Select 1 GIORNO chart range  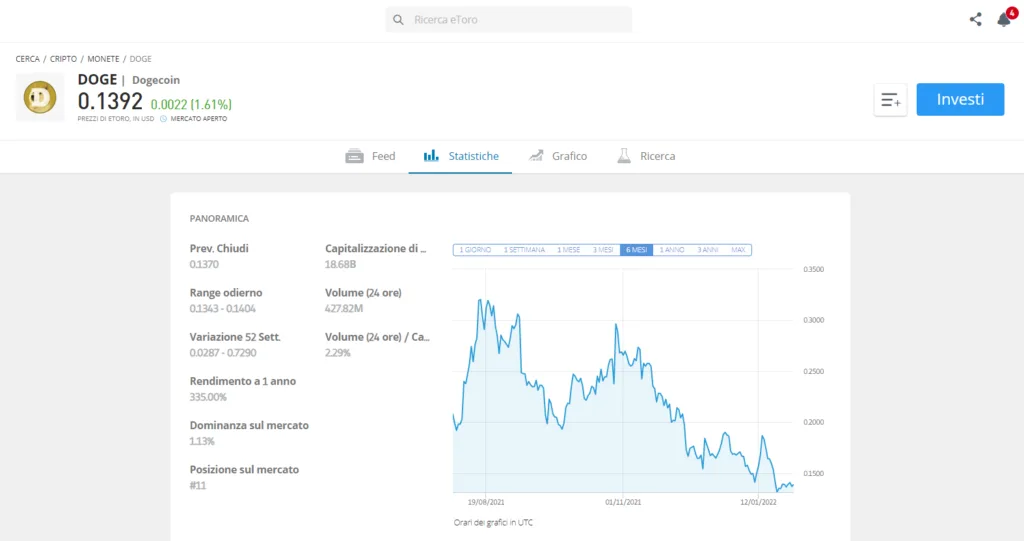click(475, 250)
